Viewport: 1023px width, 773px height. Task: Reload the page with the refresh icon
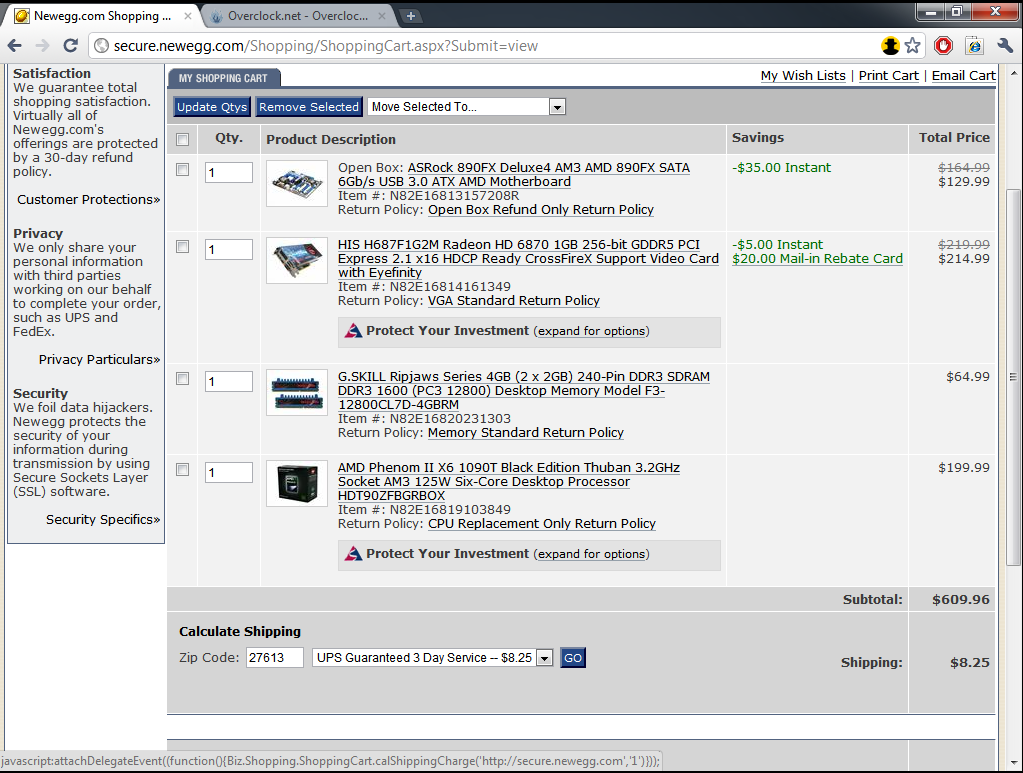coord(70,46)
